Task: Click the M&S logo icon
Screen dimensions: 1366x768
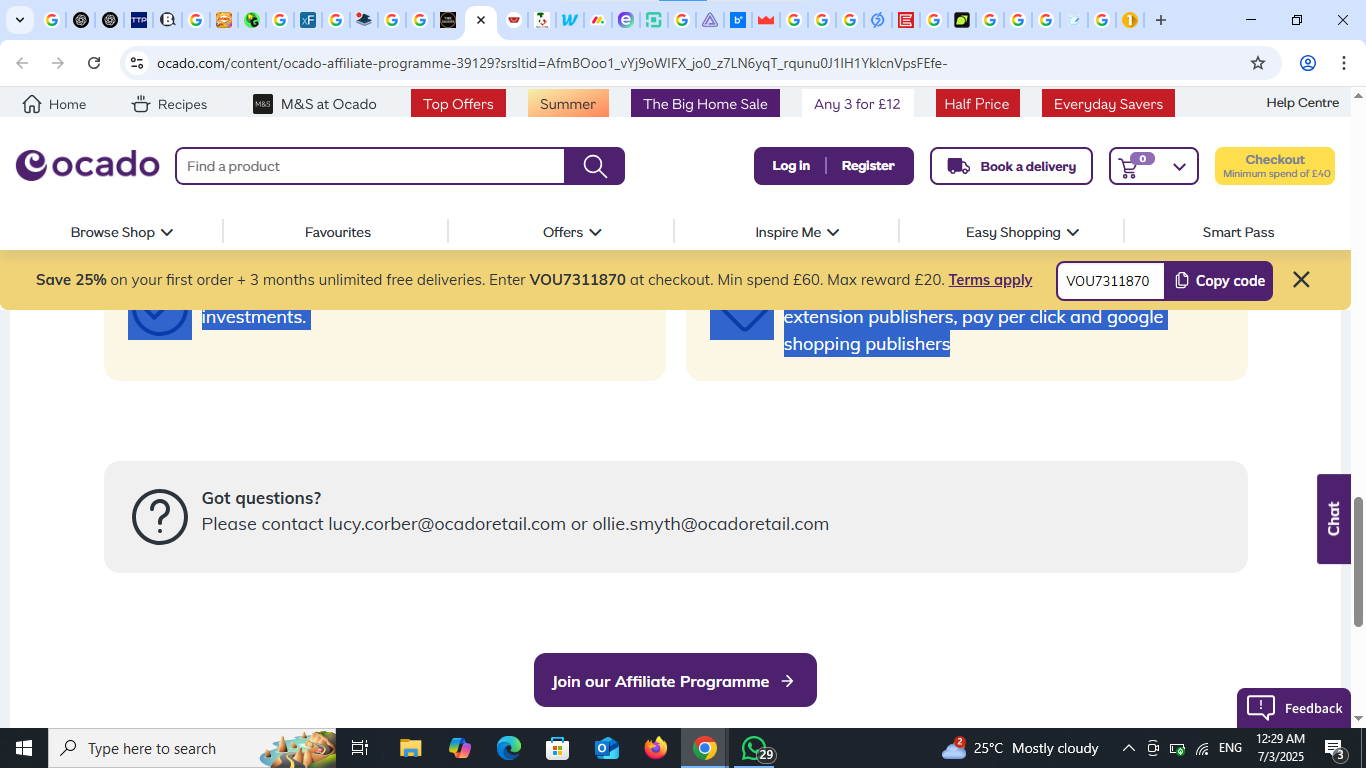Action: click(x=263, y=104)
